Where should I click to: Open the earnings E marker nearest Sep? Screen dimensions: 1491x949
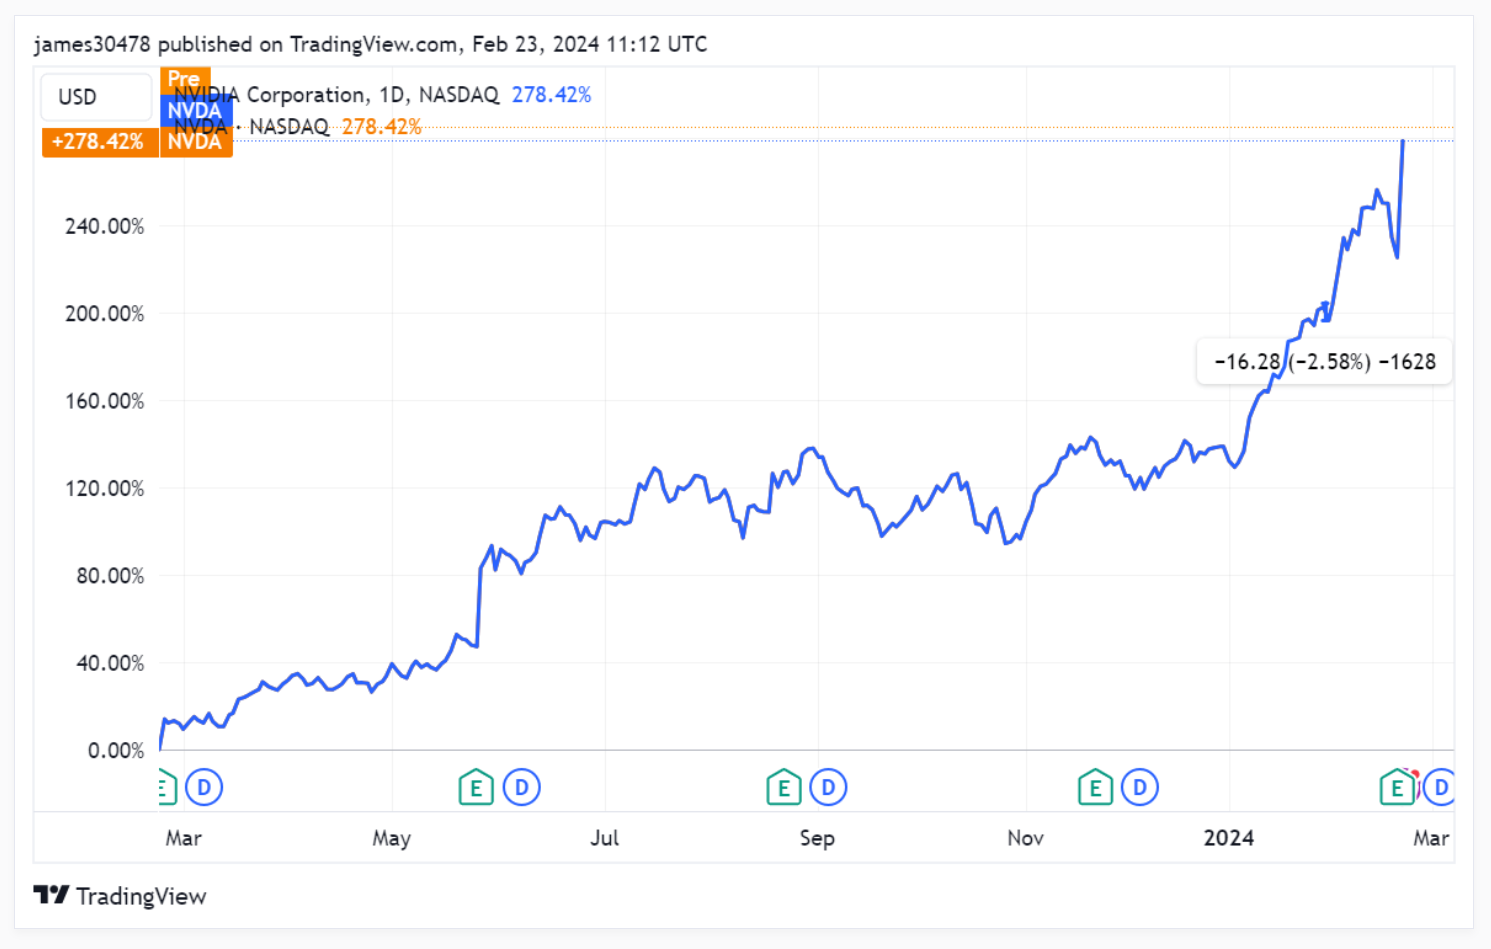784,788
